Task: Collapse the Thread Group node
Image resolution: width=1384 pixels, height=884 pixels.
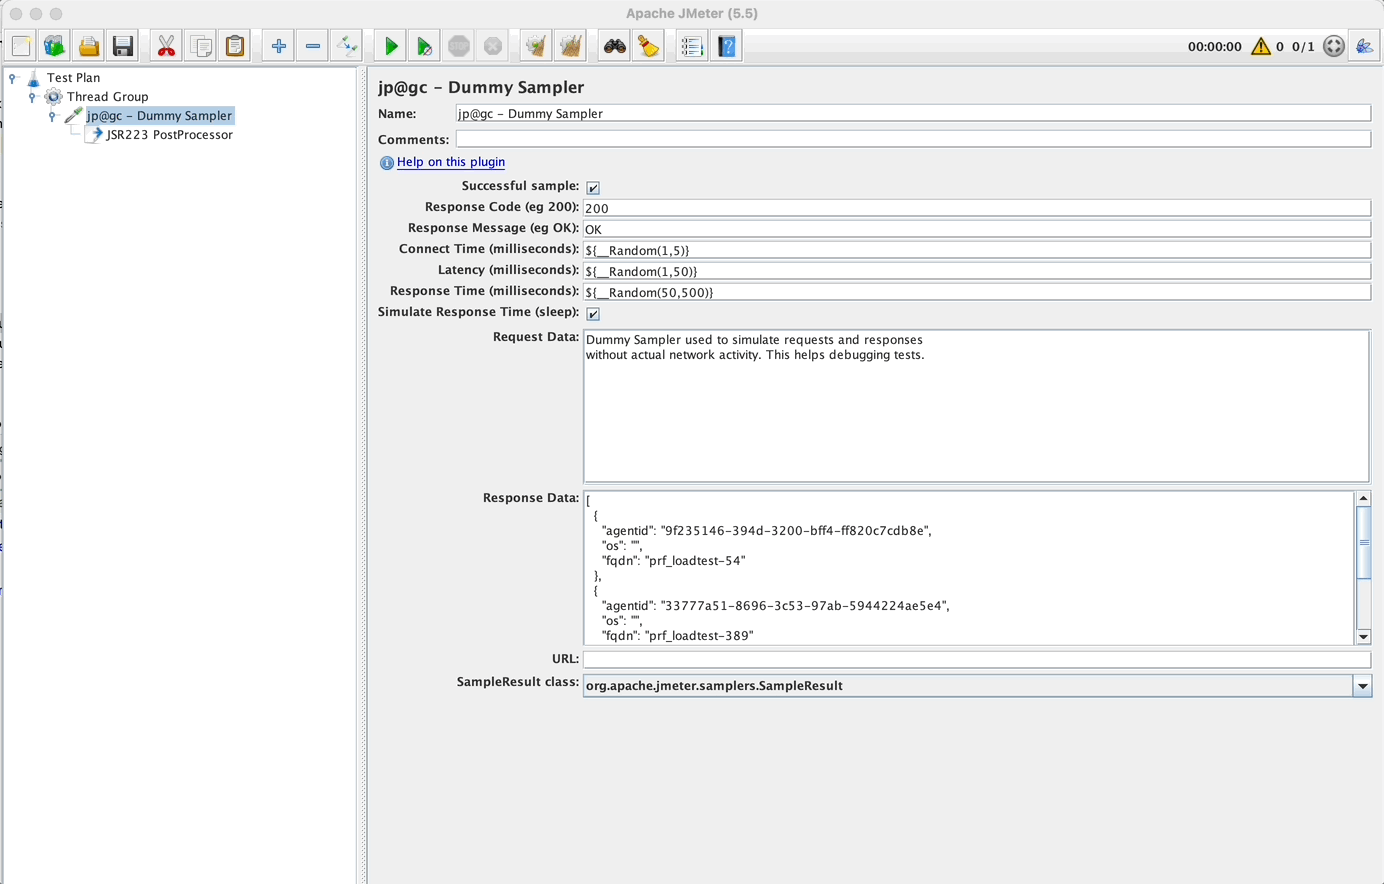Action: pyautogui.click(x=32, y=96)
